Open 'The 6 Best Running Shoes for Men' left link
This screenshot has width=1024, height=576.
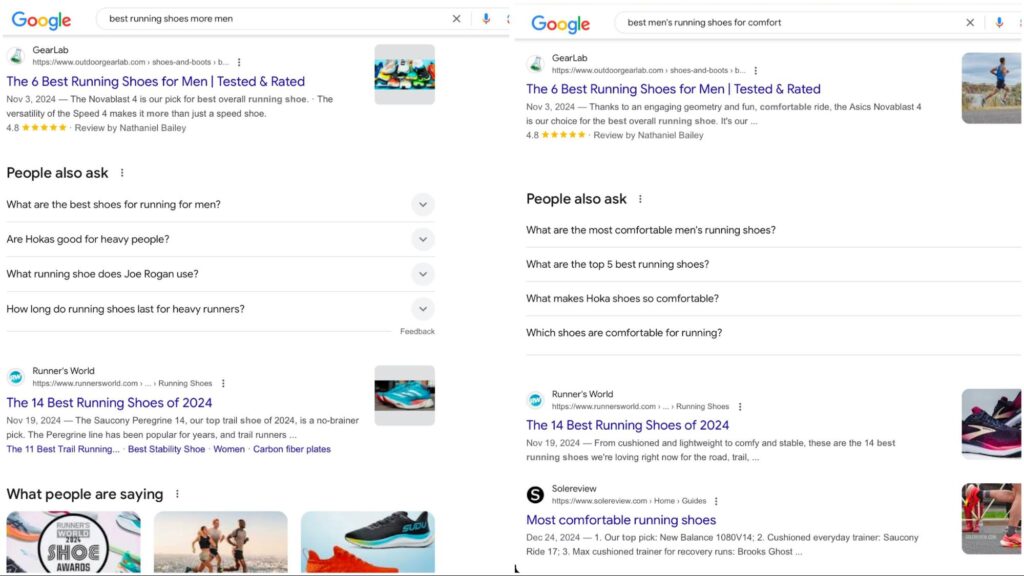click(x=155, y=82)
